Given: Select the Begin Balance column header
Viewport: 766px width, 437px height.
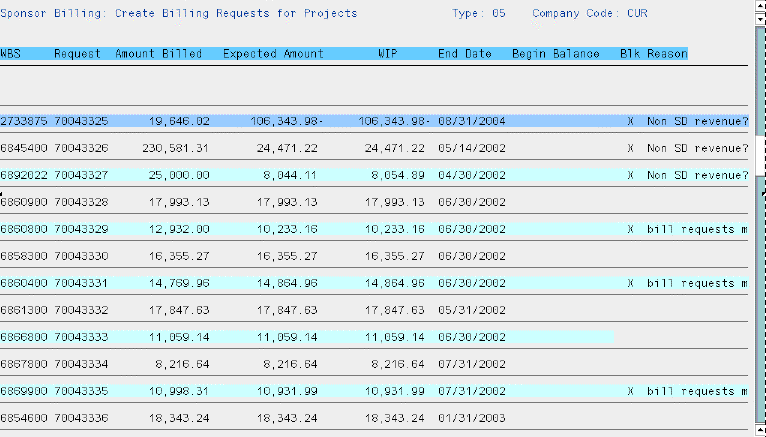Looking at the screenshot, I should click(556, 53).
